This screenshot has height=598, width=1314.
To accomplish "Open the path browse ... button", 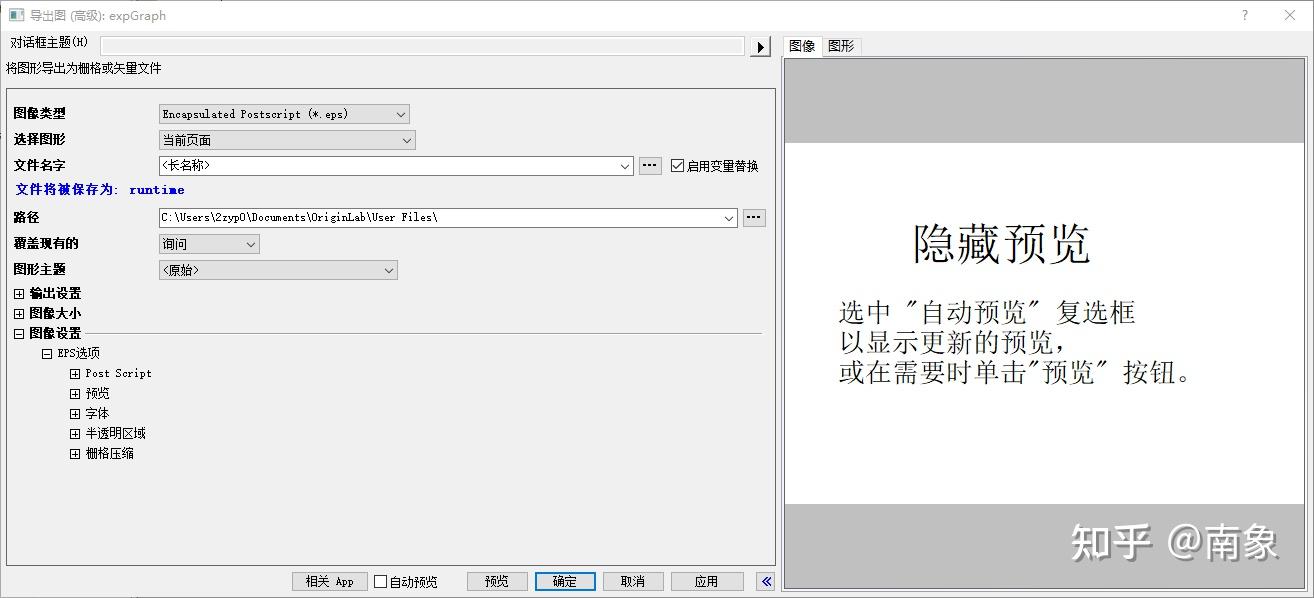I will pos(754,217).
